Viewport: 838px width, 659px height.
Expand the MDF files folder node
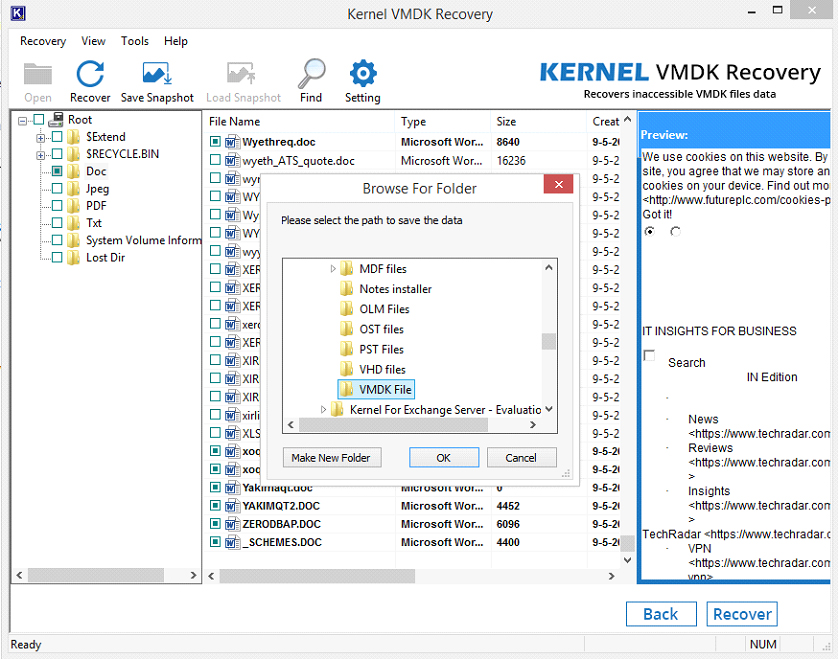tap(332, 268)
